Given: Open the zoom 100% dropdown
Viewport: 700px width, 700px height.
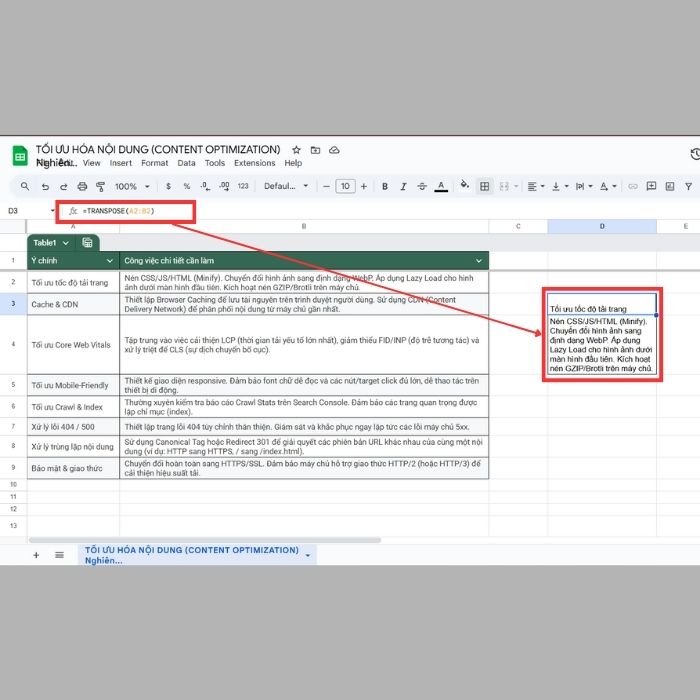Looking at the screenshot, I should coord(132,186).
